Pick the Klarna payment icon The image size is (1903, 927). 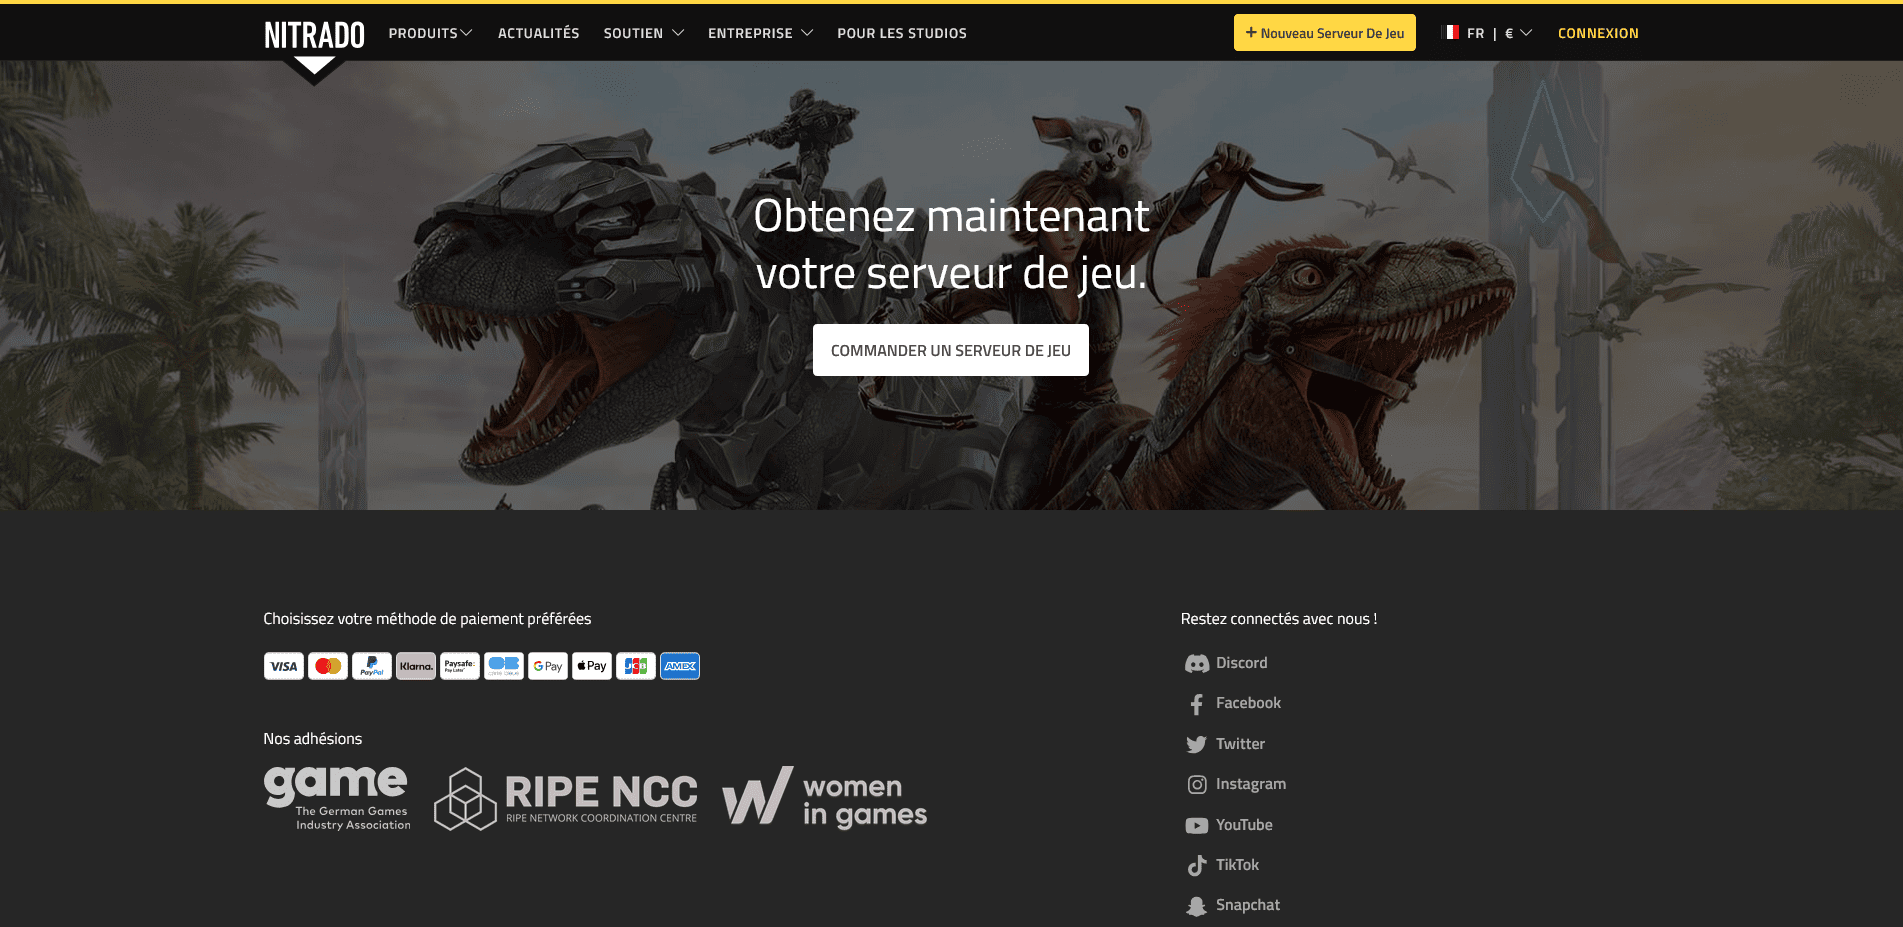point(416,666)
